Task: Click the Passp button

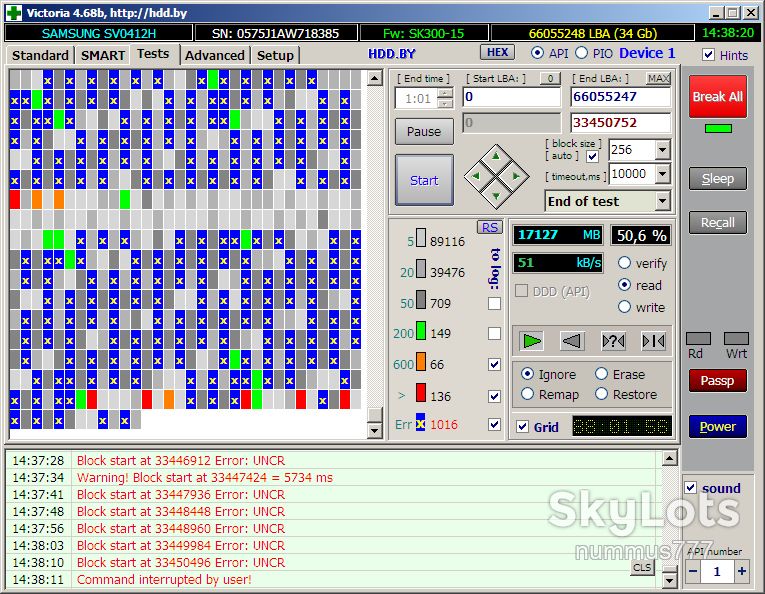Action: click(x=718, y=380)
